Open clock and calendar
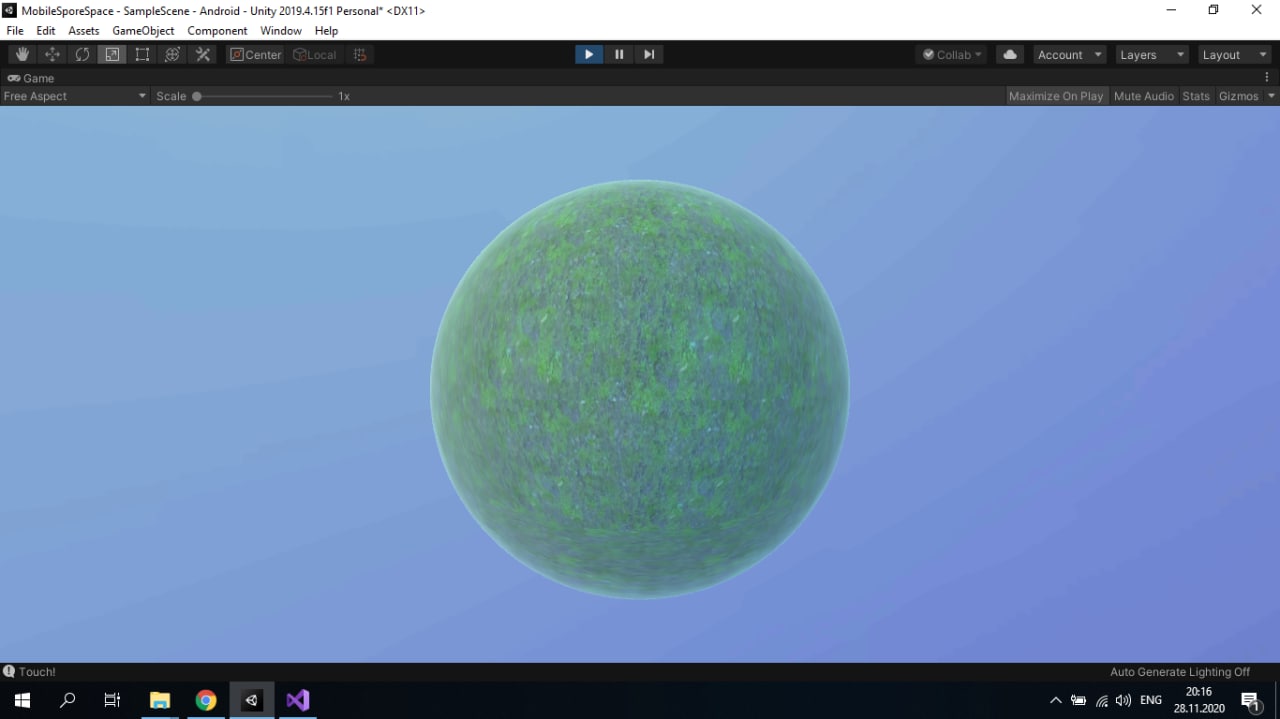This screenshot has height=719, width=1280. coord(1199,700)
